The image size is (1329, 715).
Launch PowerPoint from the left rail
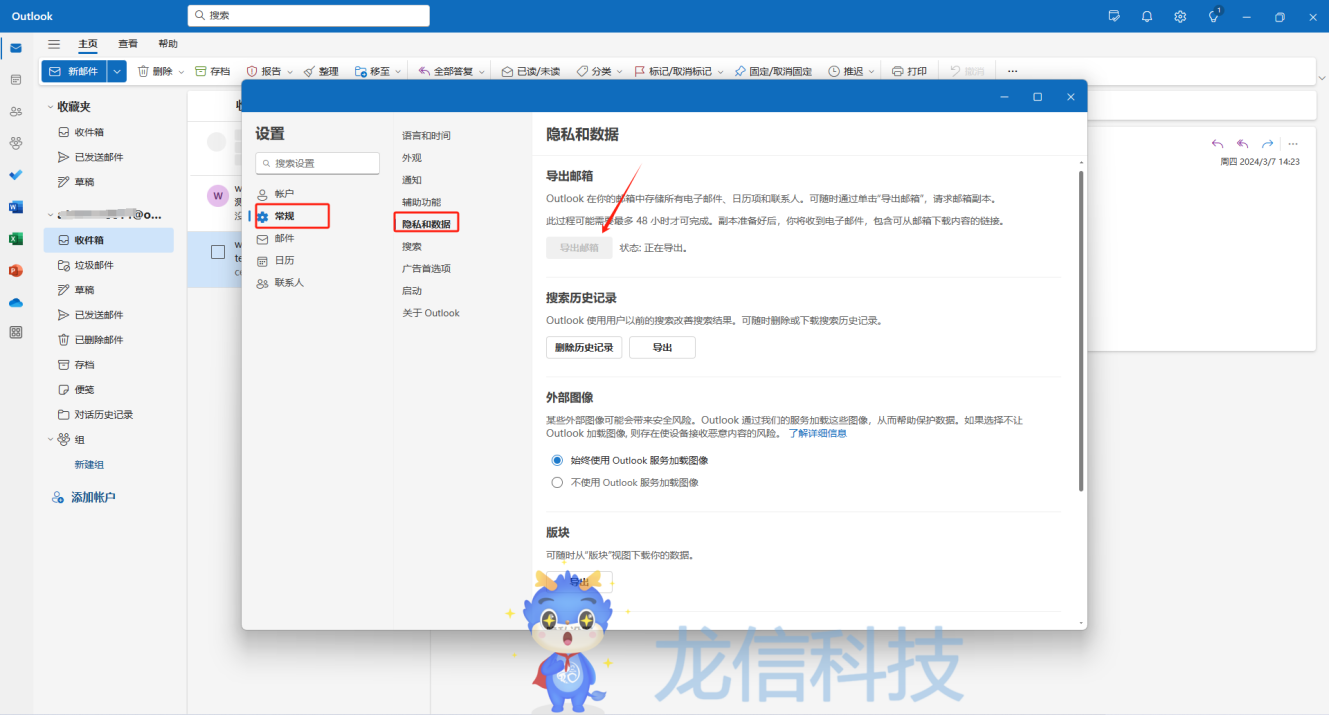(16, 270)
